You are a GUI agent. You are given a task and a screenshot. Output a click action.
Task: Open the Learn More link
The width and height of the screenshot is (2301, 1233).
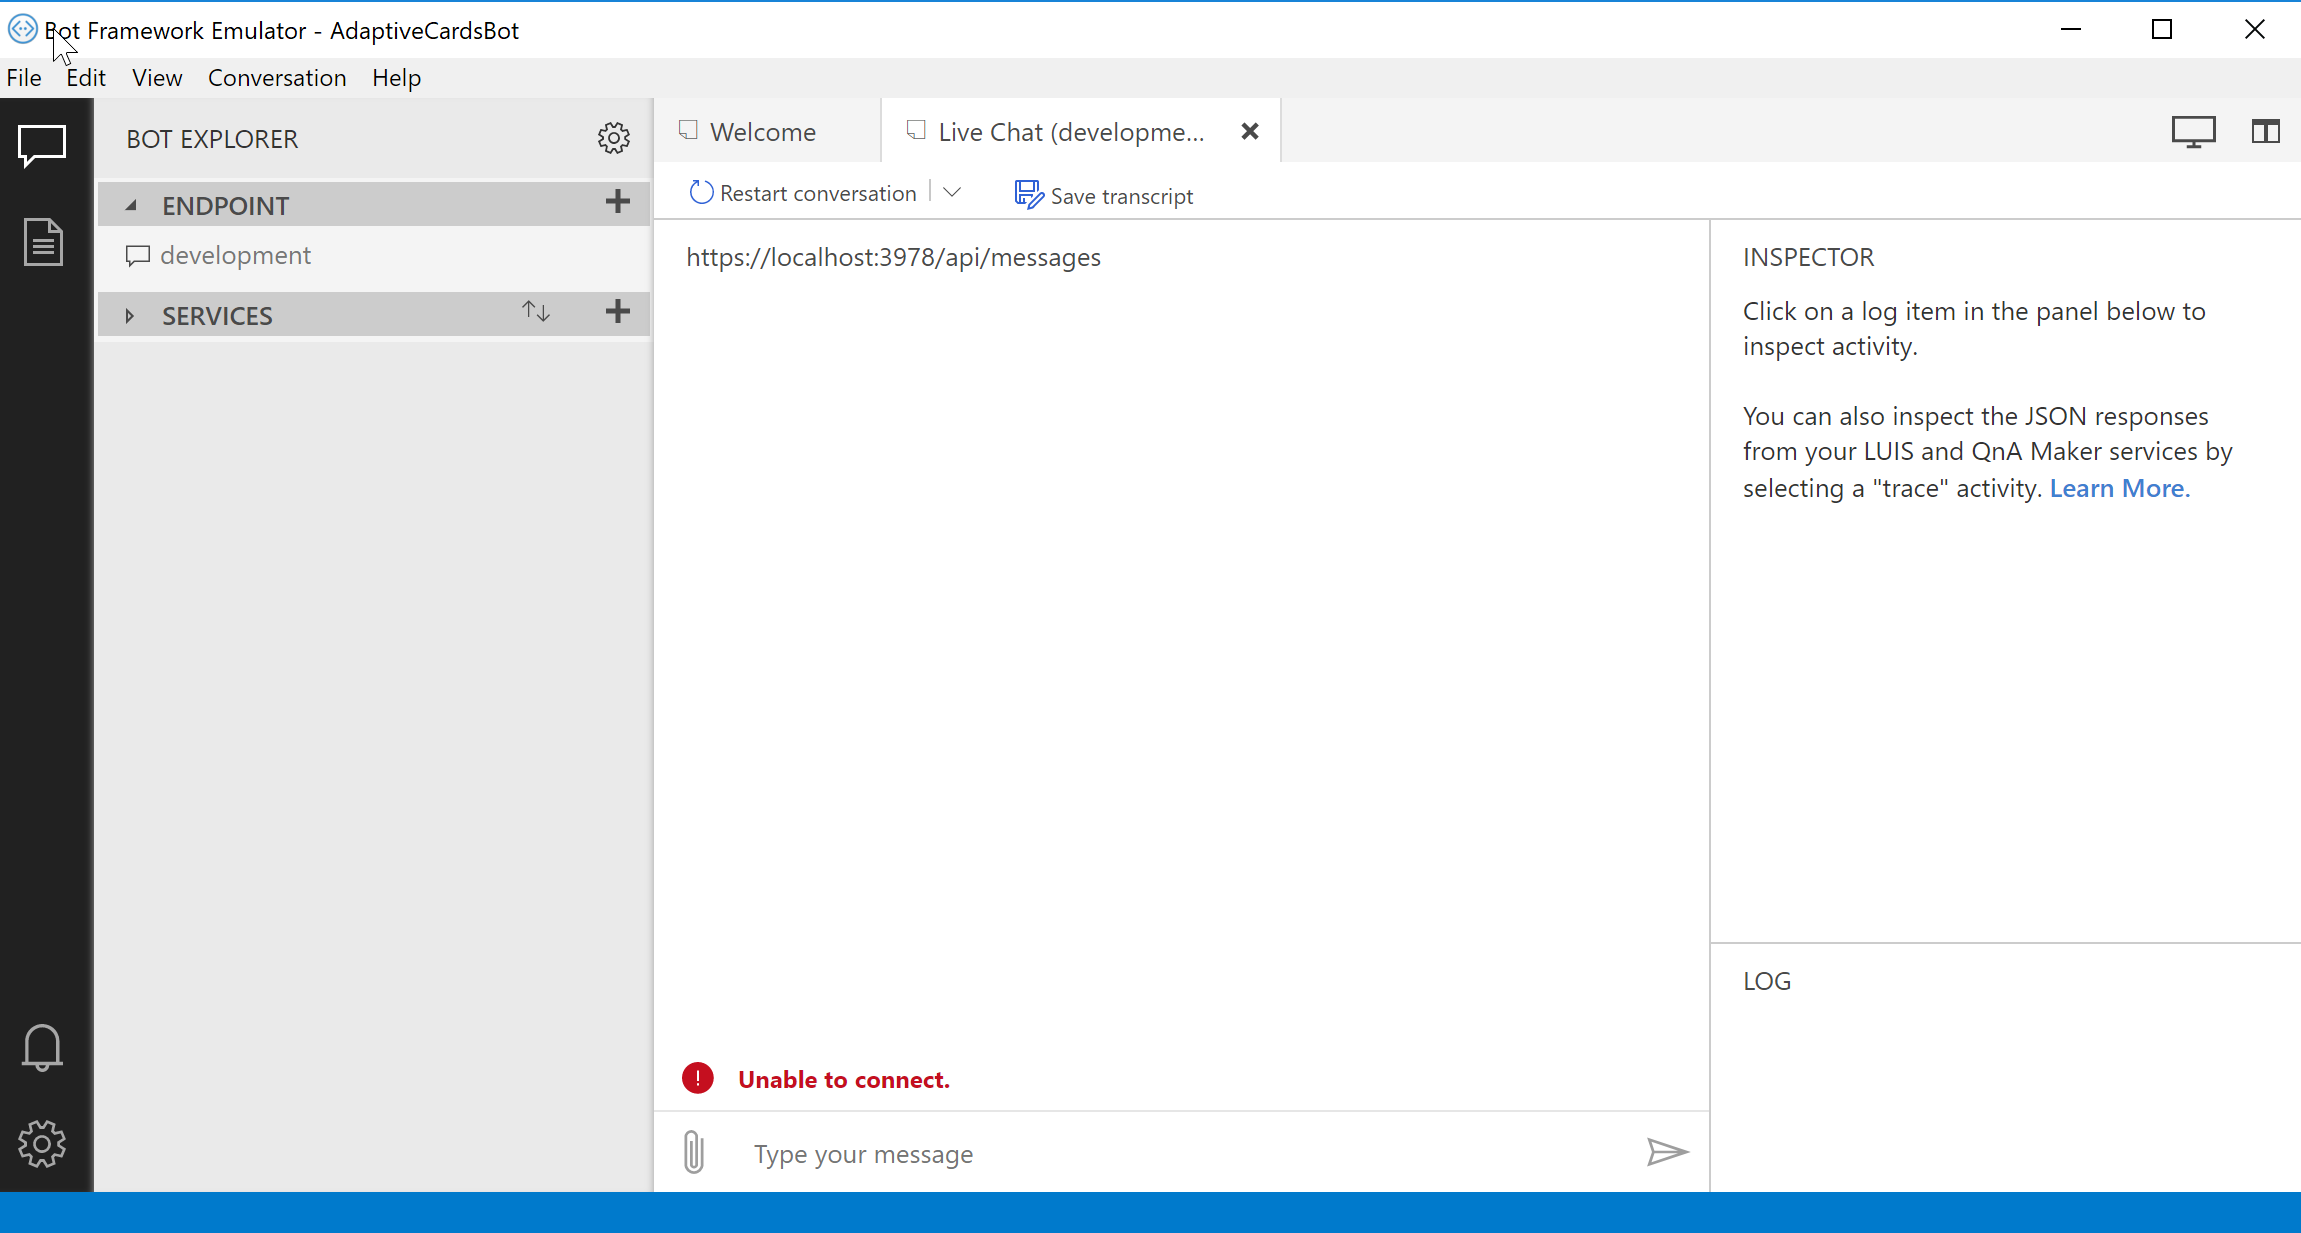[x=2120, y=488]
